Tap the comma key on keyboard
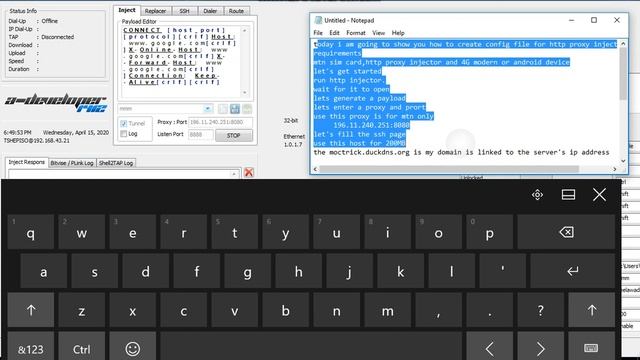The image size is (640, 360). [438, 310]
